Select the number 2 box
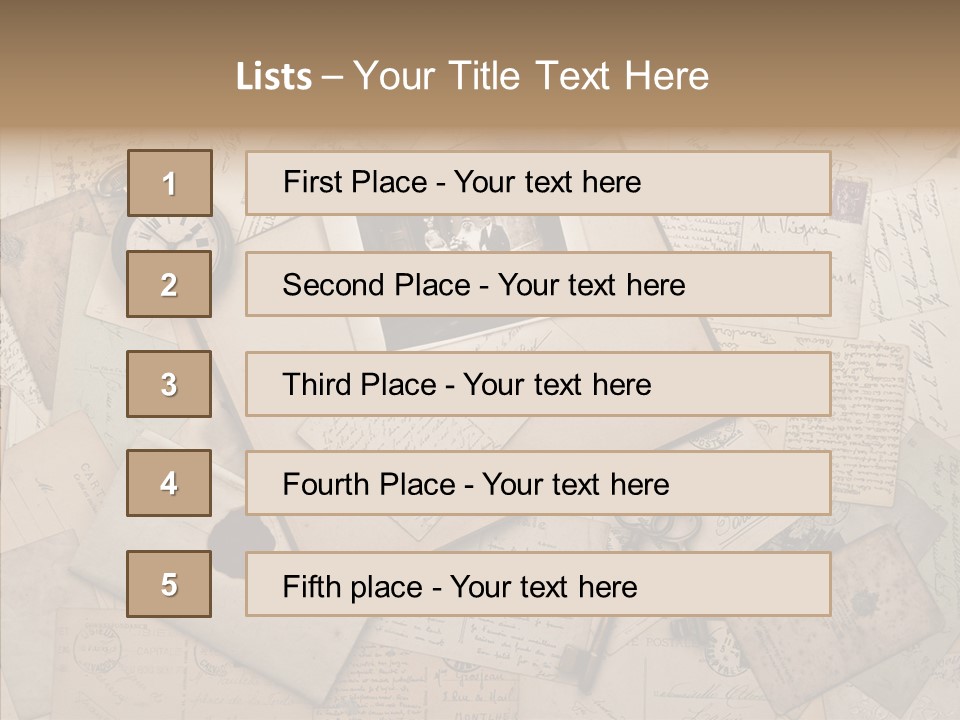Viewport: 960px width, 720px height. [x=169, y=284]
